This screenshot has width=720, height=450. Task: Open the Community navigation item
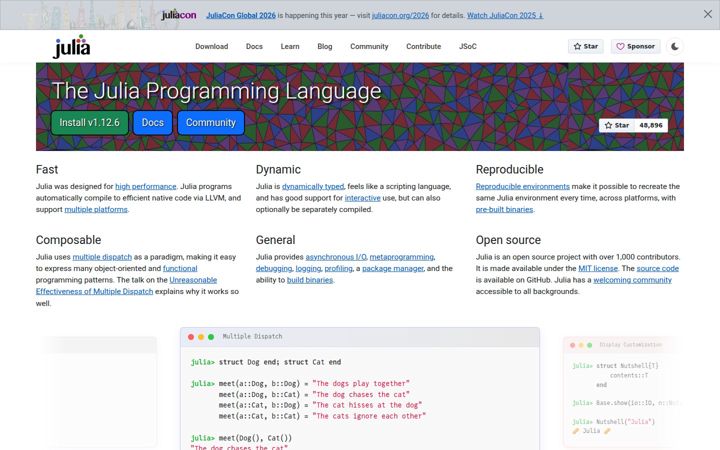pos(369,46)
